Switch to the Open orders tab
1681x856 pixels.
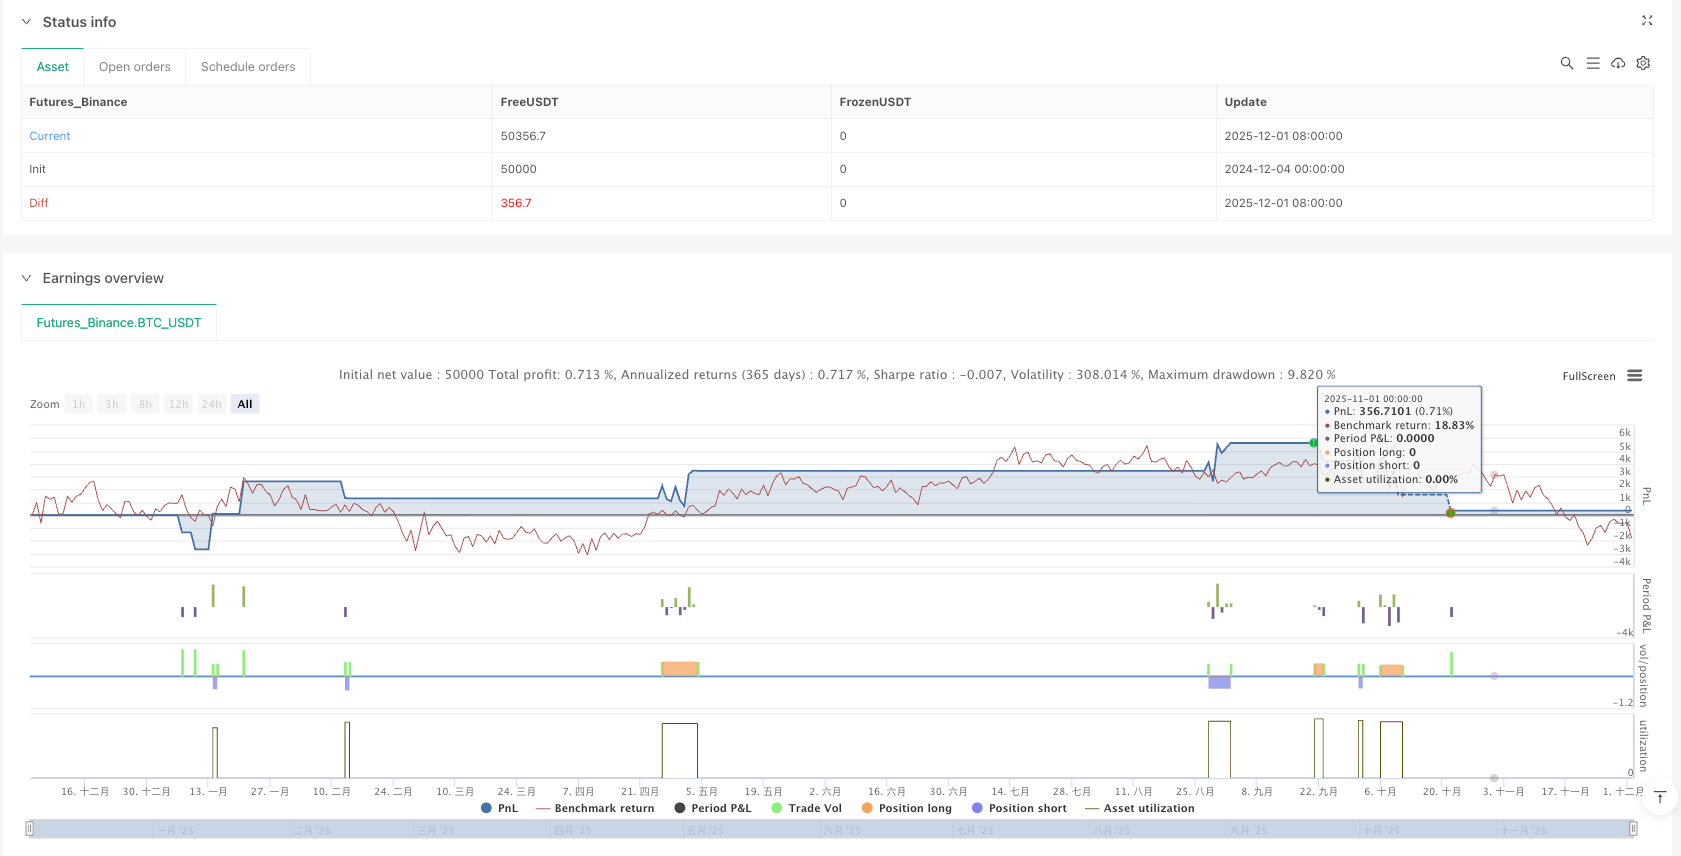click(x=135, y=67)
